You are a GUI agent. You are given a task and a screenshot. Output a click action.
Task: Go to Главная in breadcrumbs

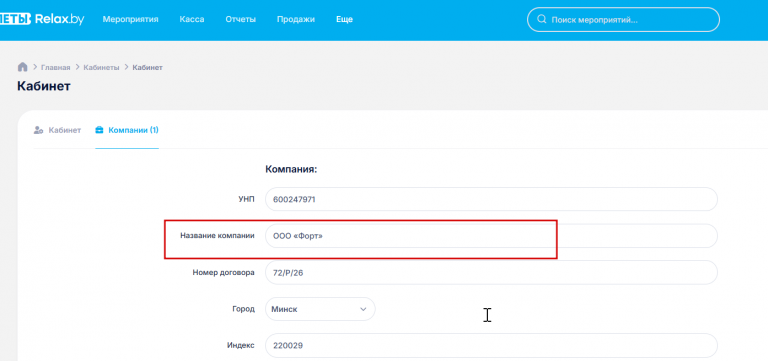[x=55, y=68]
